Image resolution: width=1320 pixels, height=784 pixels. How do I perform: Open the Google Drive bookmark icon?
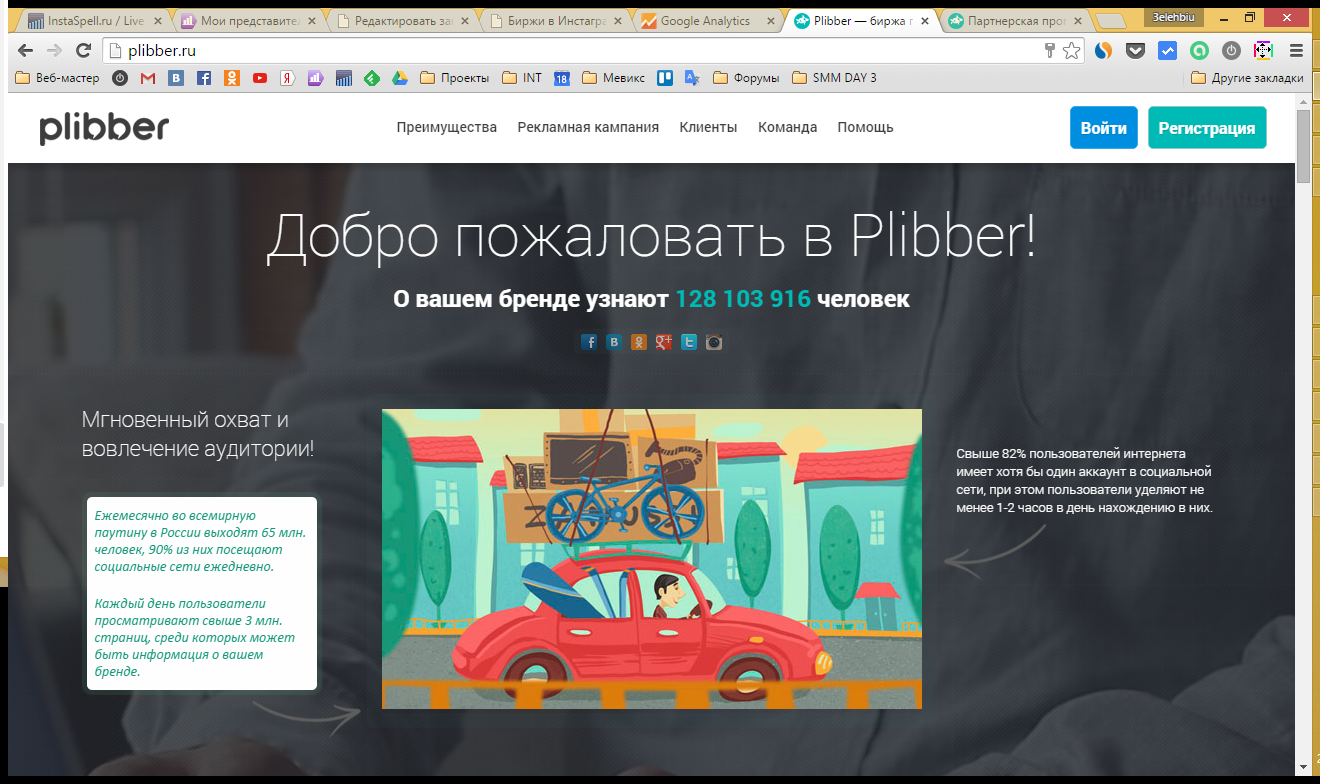click(x=400, y=78)
